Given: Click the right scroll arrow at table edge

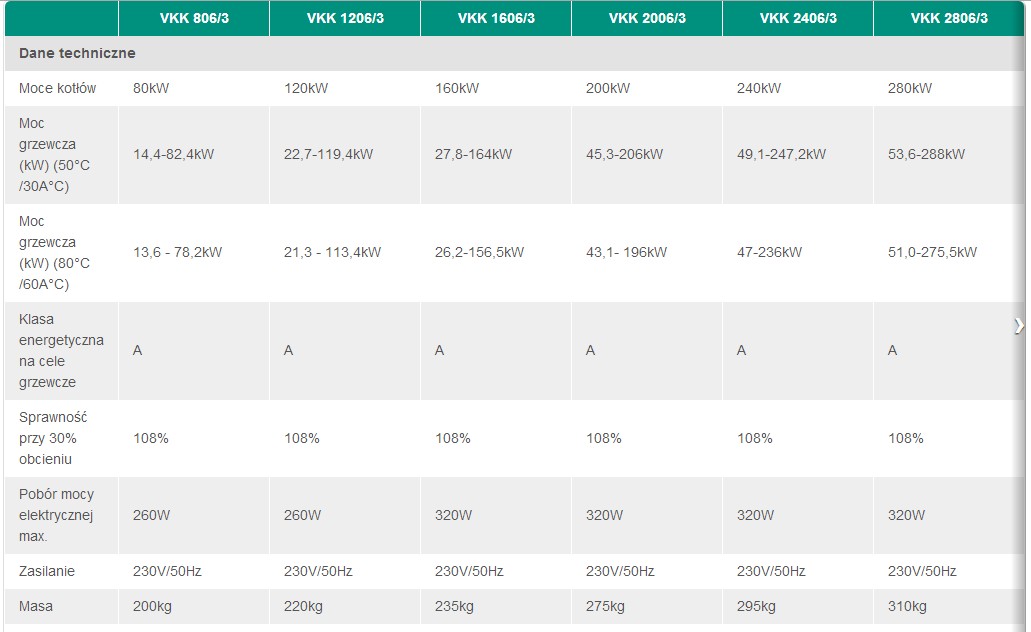Looking at the screenshot, I should click(x=1019, y=326).
